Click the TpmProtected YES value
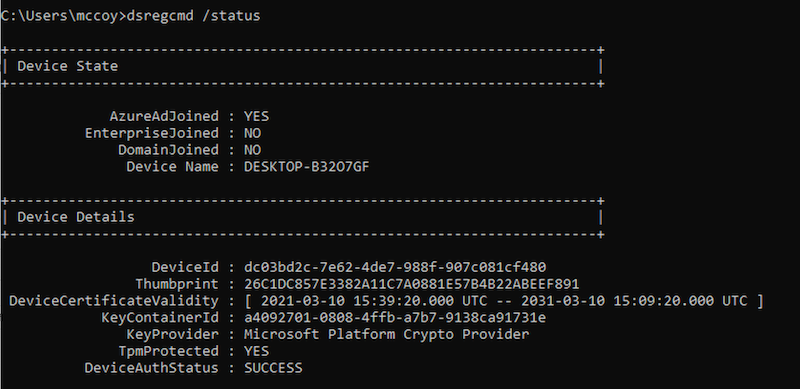 coord(256,352)
